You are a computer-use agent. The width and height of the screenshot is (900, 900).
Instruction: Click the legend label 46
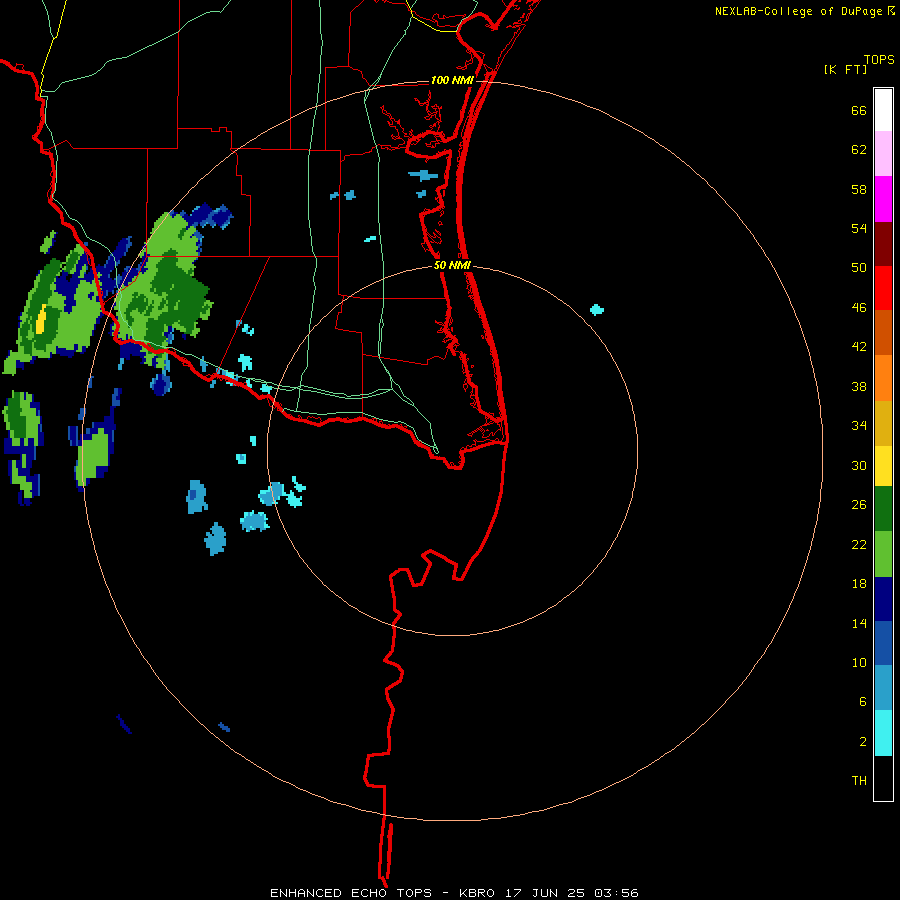[859, 308]
